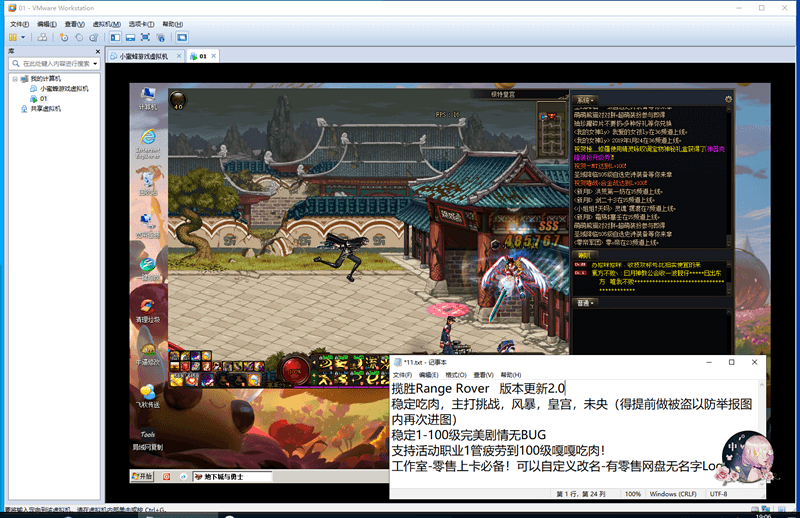Image resolution: width=800 pixels, height=518 pixels.
Task: Click the Tools desktop icon
Action: tap(148, 439)
